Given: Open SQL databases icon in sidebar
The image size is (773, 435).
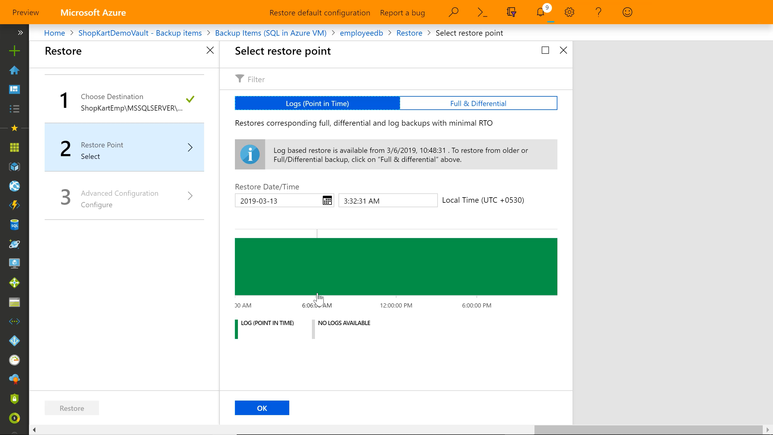Looking at the screenshot, I should [x=14, y=225].
